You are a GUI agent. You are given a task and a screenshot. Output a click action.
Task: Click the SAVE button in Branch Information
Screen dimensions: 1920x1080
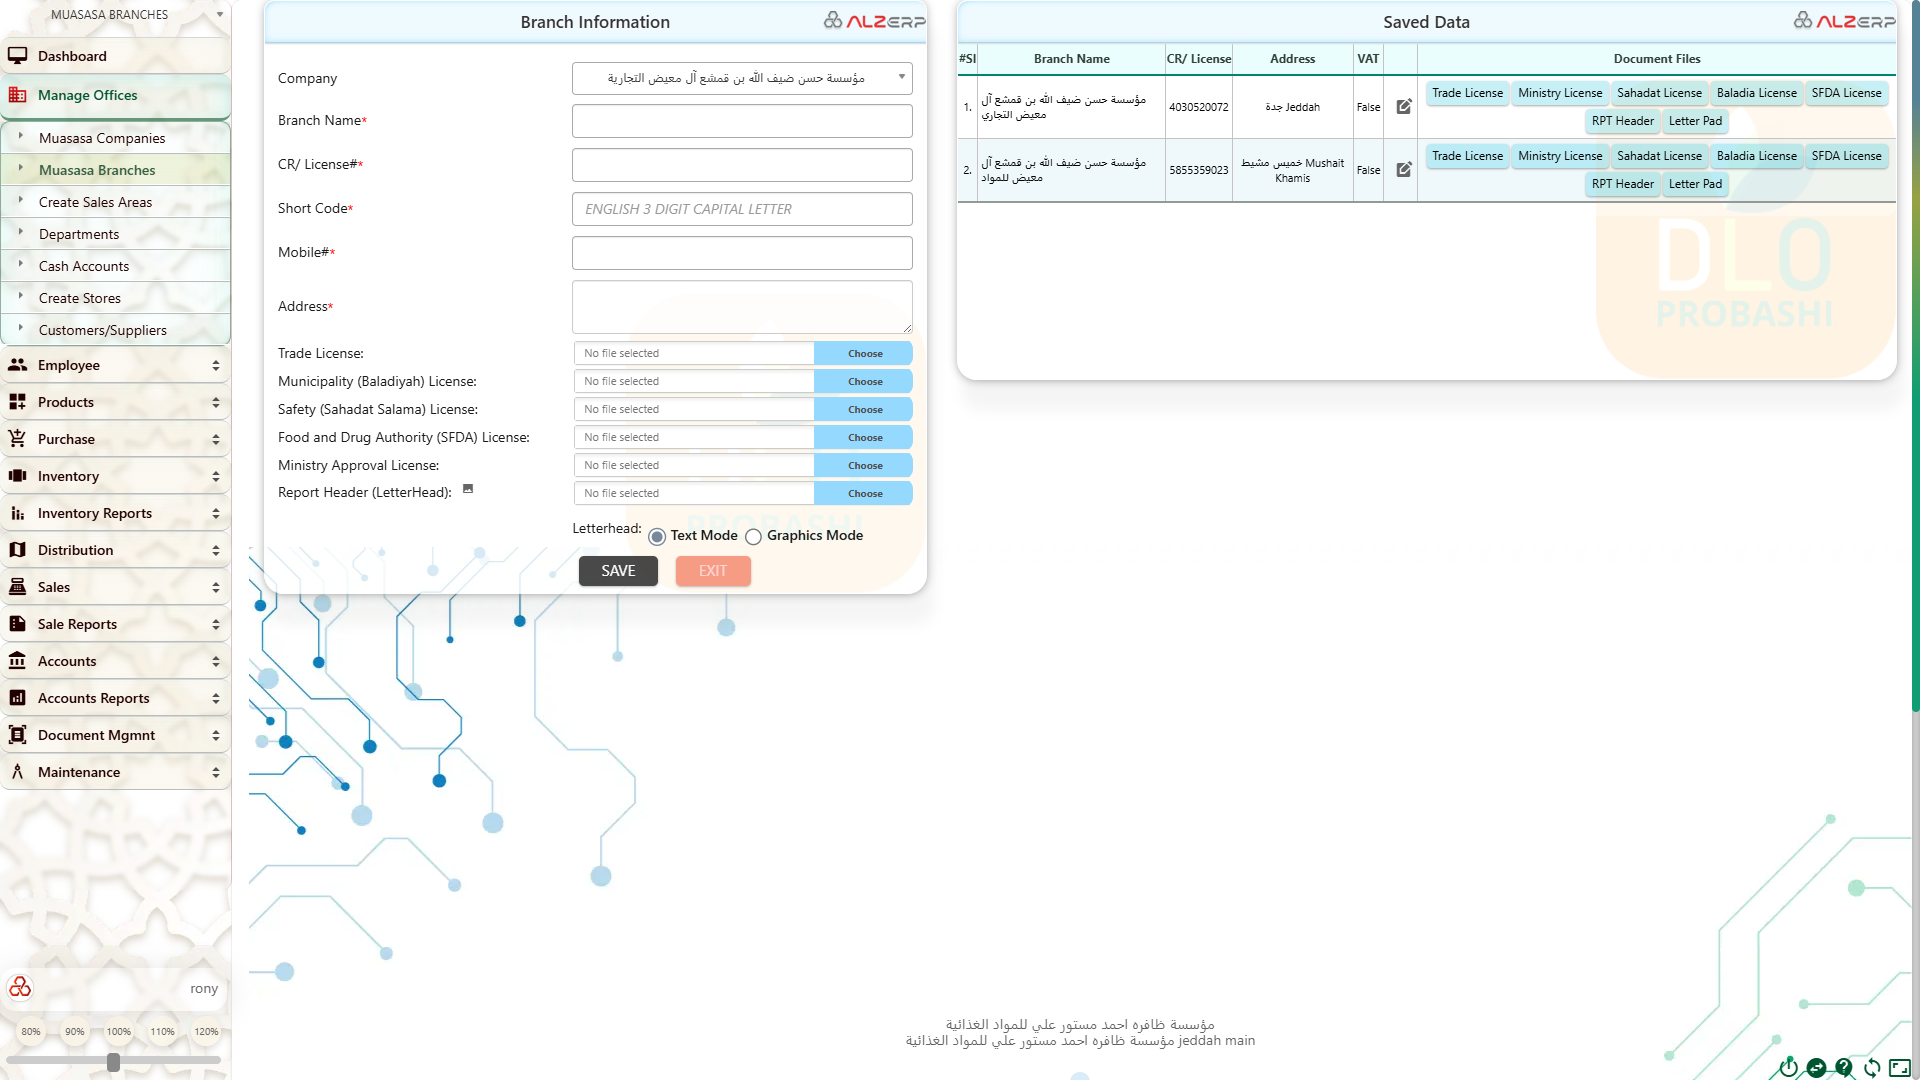click(x=618, y=571)
